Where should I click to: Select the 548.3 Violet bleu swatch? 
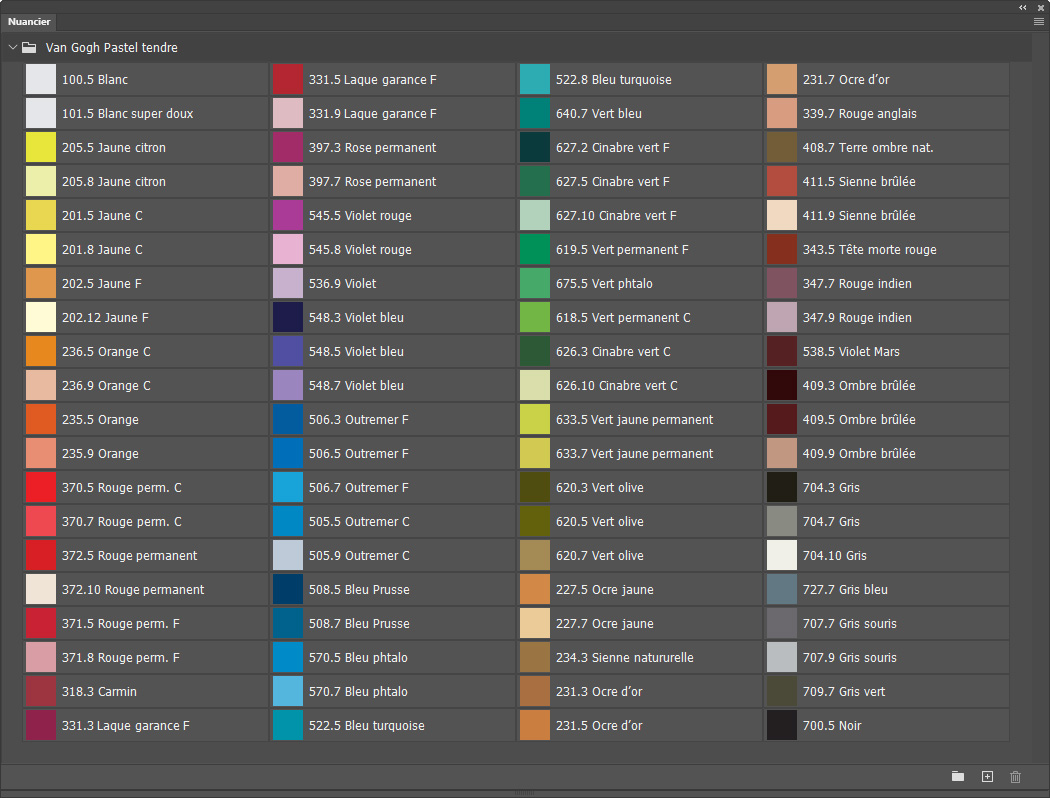pos(288,317)
